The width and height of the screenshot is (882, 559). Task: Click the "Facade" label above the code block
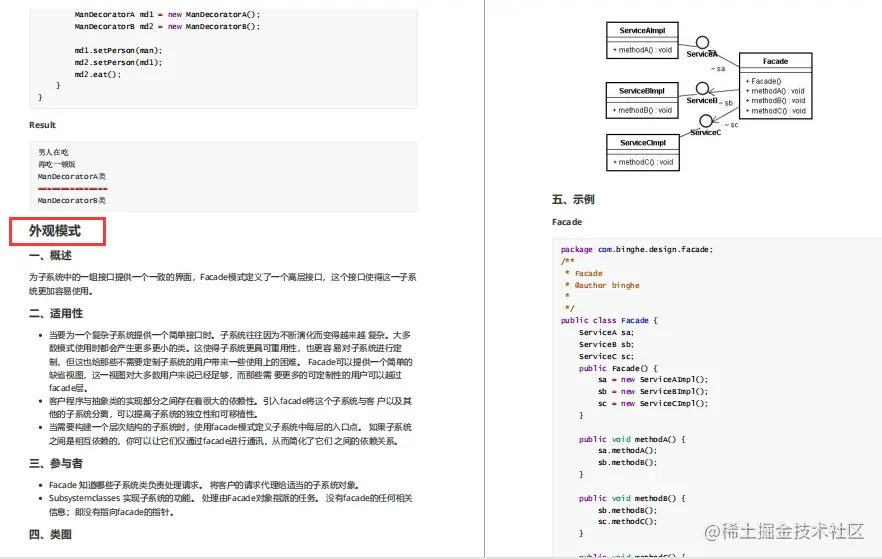567,222
